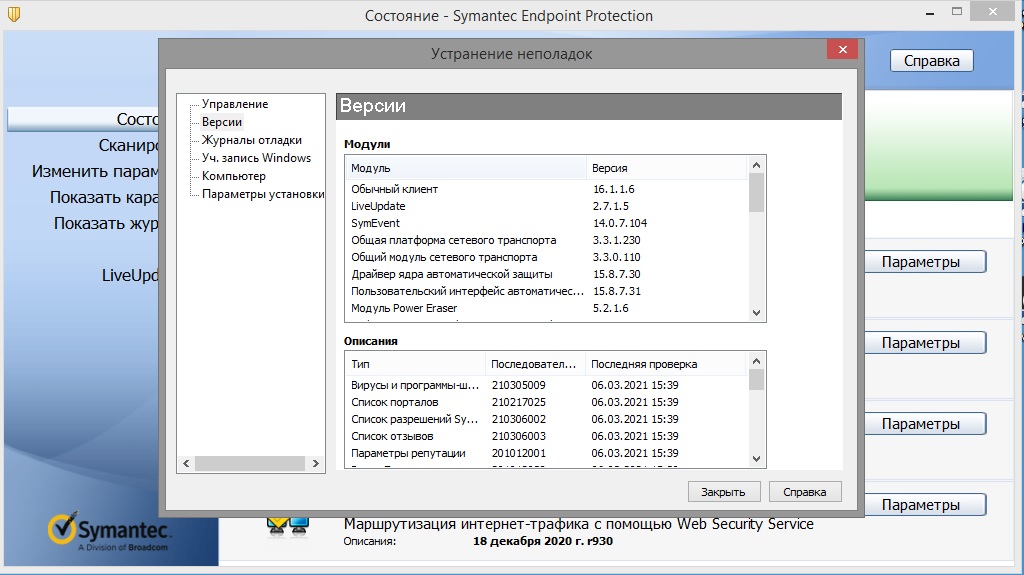This screenshot has width=1024, height=575.
Task: Click the Symantec shield icon in the title bar
Action: click(14, 14)
